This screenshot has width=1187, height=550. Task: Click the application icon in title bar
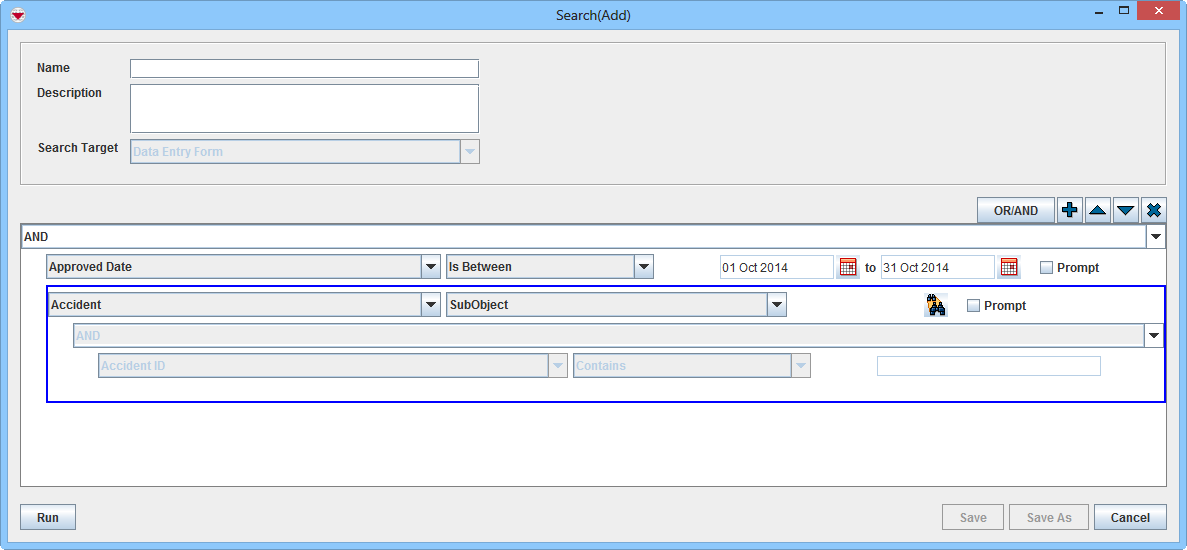17,15
